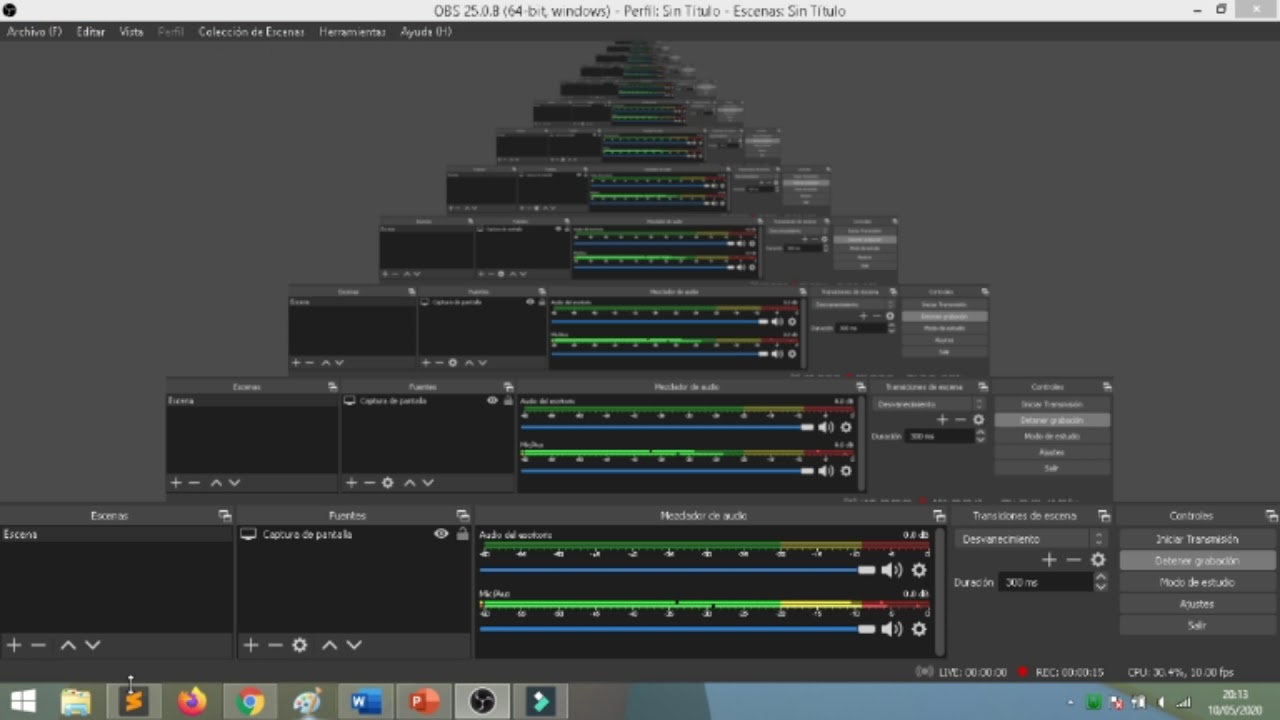Open the Editar menu

(x=90, y=32)
